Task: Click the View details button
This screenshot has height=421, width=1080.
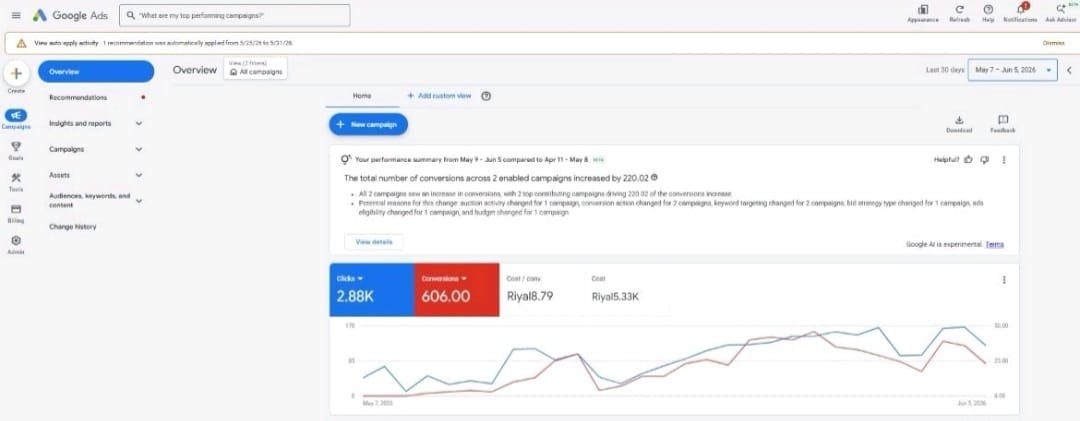Action: tap(374, 243)
